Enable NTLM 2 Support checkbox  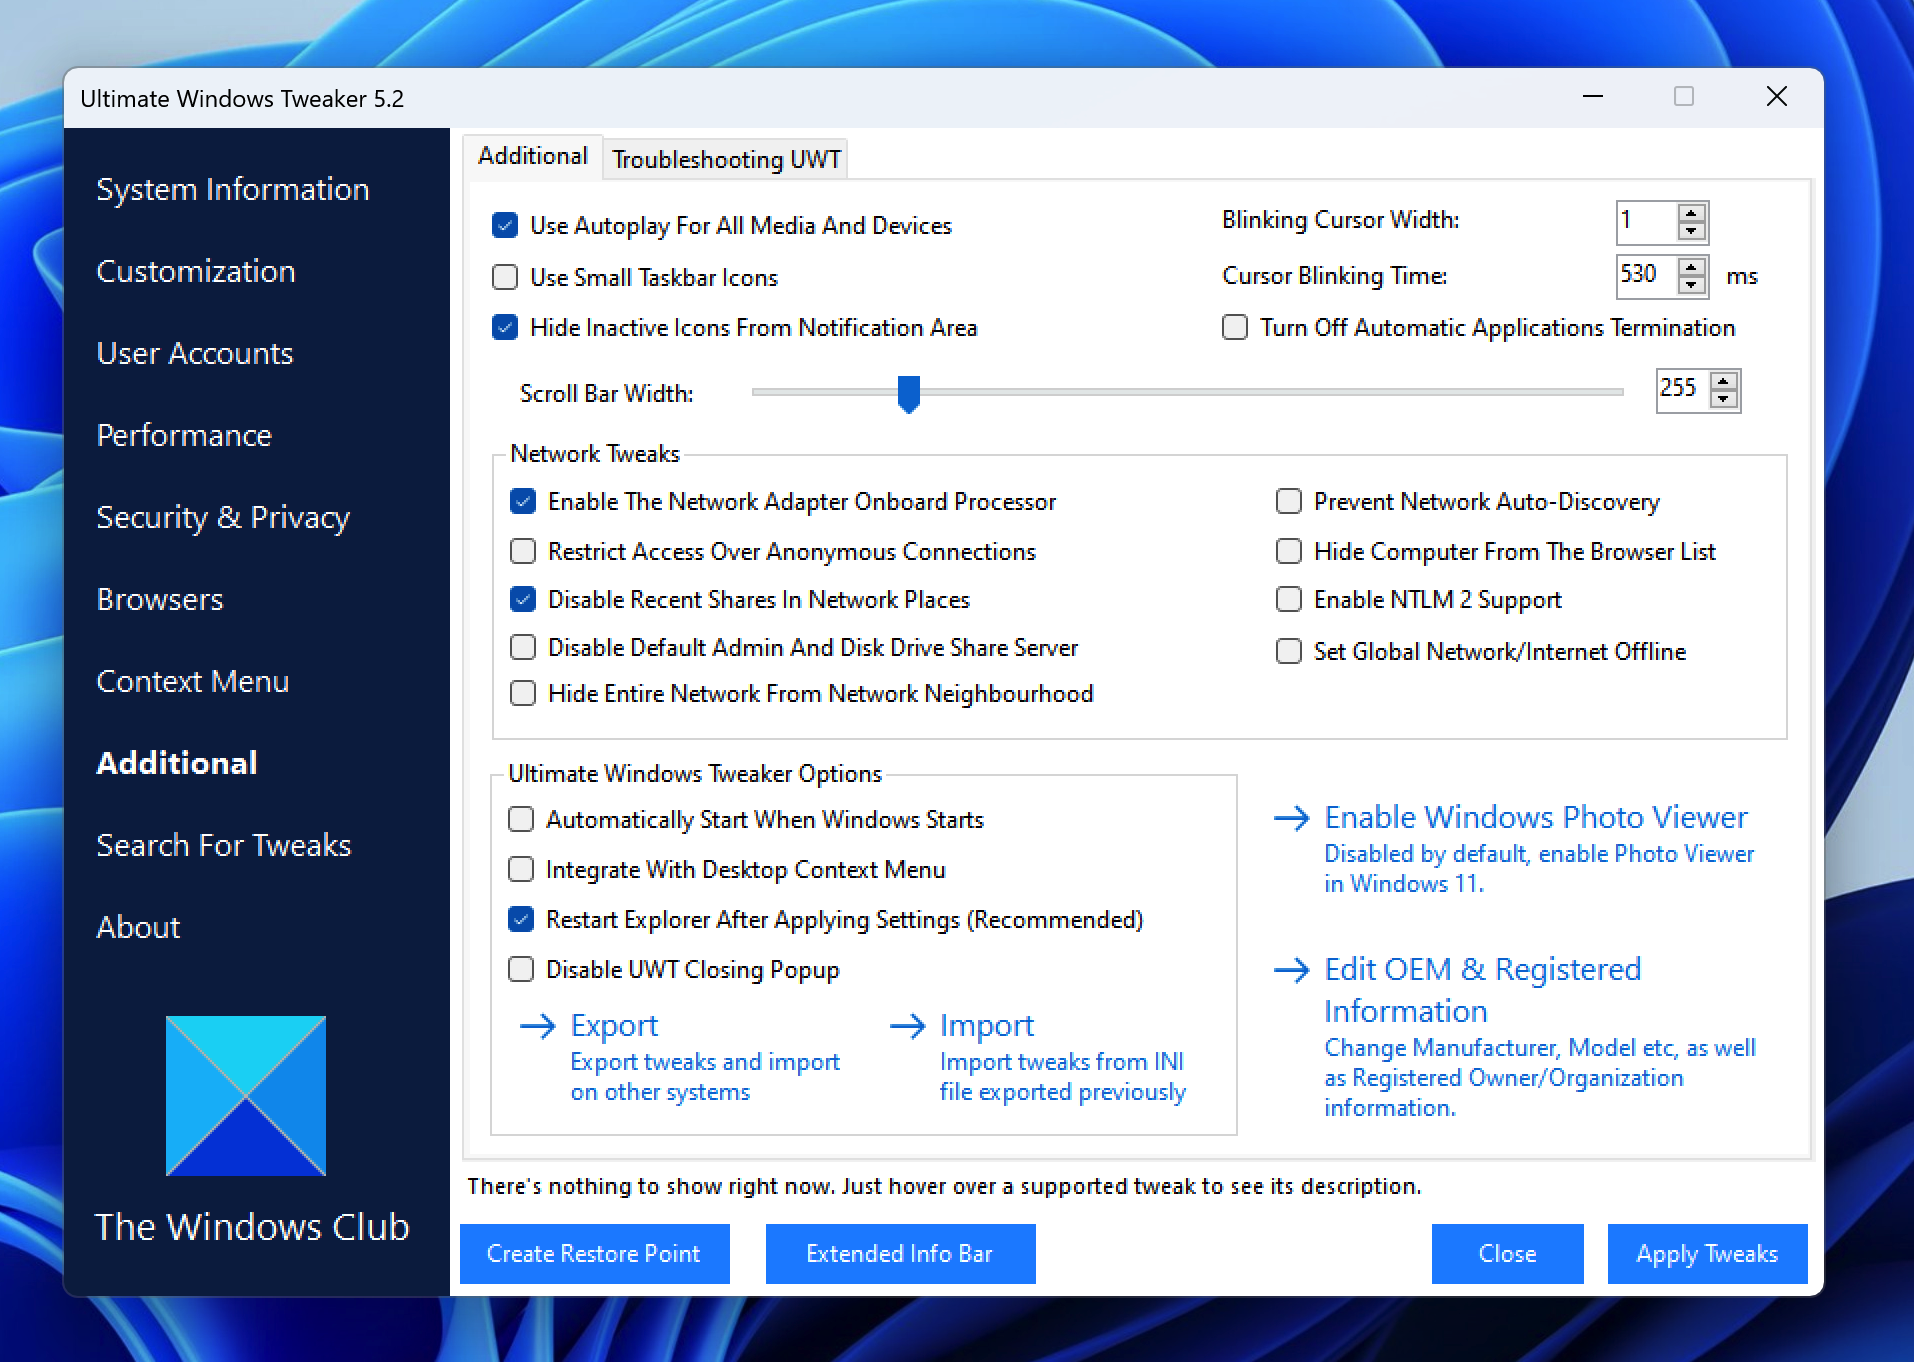click(1289, 599)
